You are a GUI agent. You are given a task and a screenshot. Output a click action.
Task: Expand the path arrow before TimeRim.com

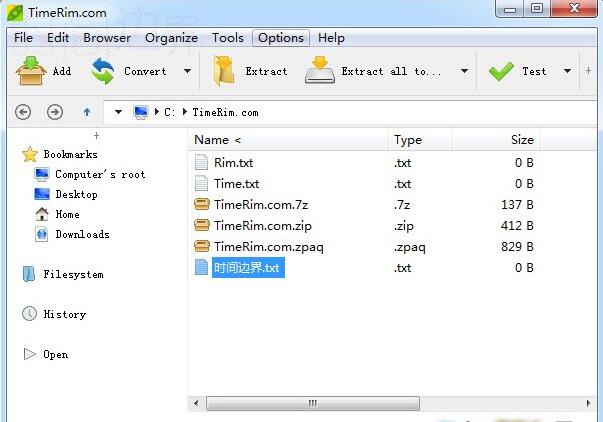coord(185,112)
